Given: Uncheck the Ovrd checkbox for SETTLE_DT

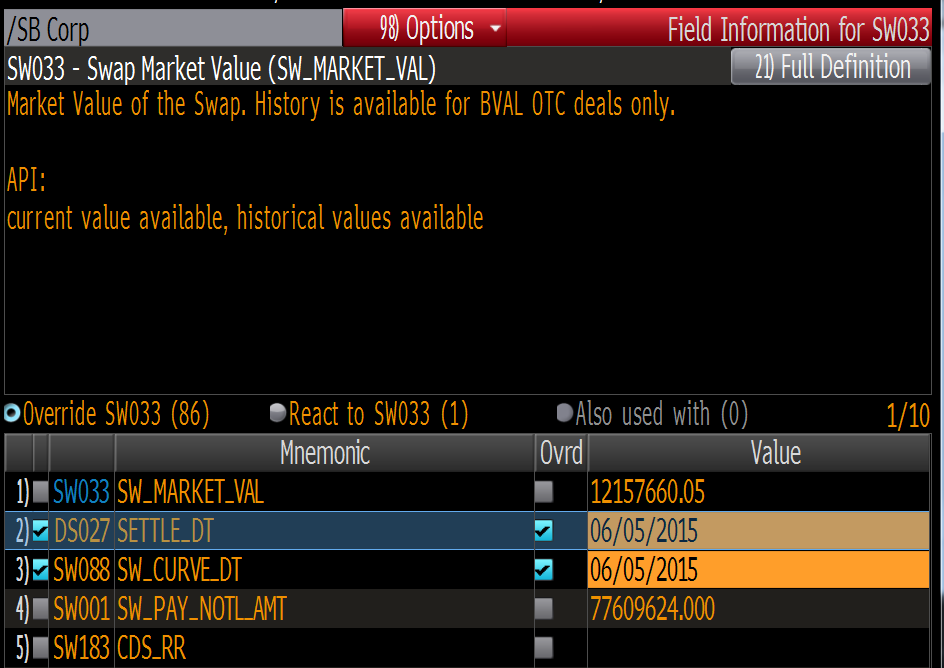Looking at the screenshot, I should 544,532.
